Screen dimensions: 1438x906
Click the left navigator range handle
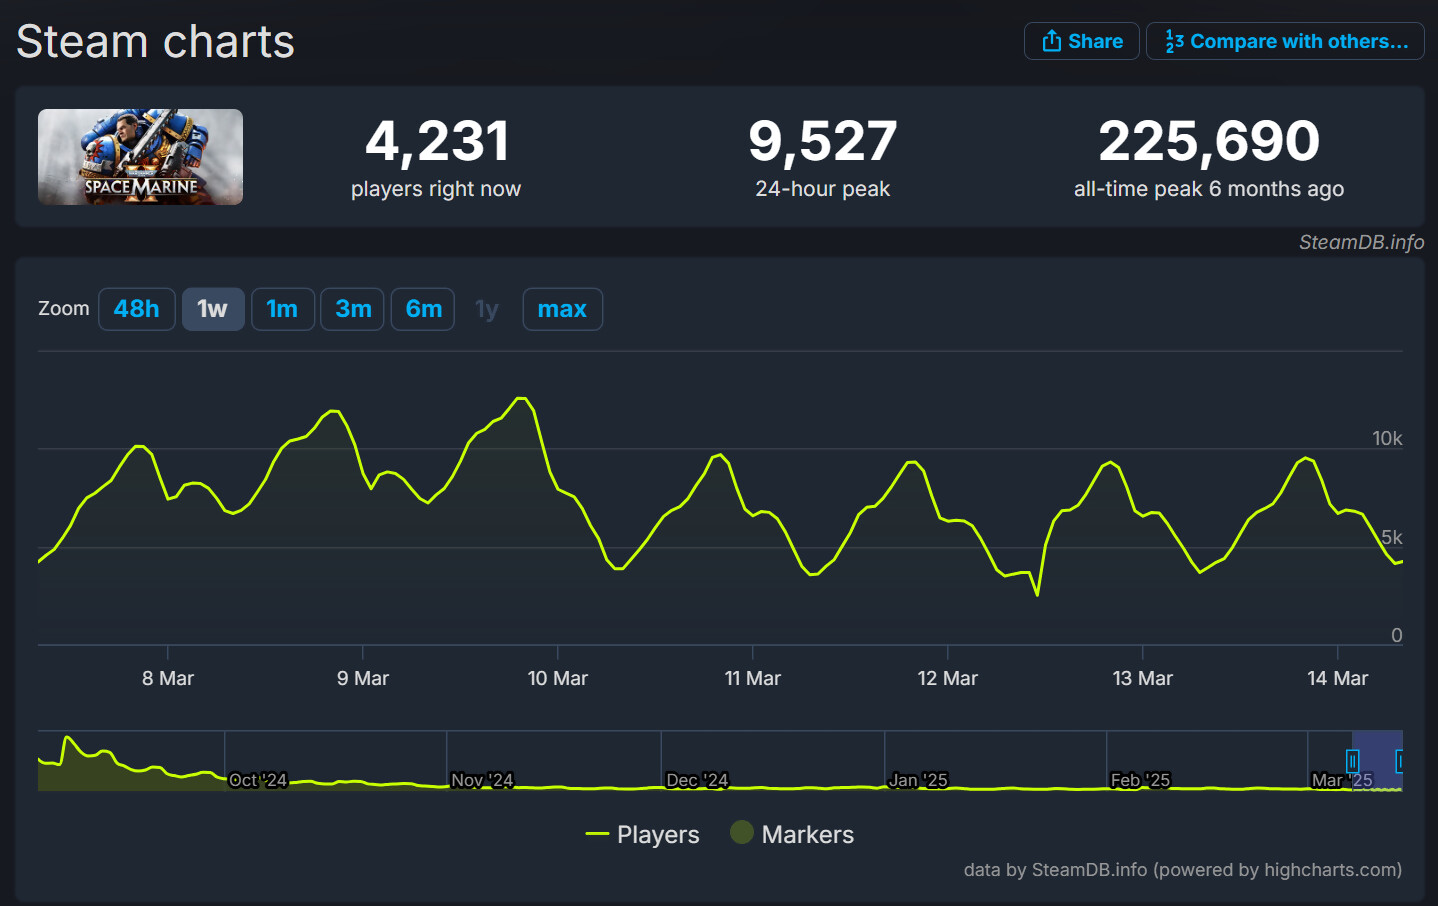(x=1352, y=761)
